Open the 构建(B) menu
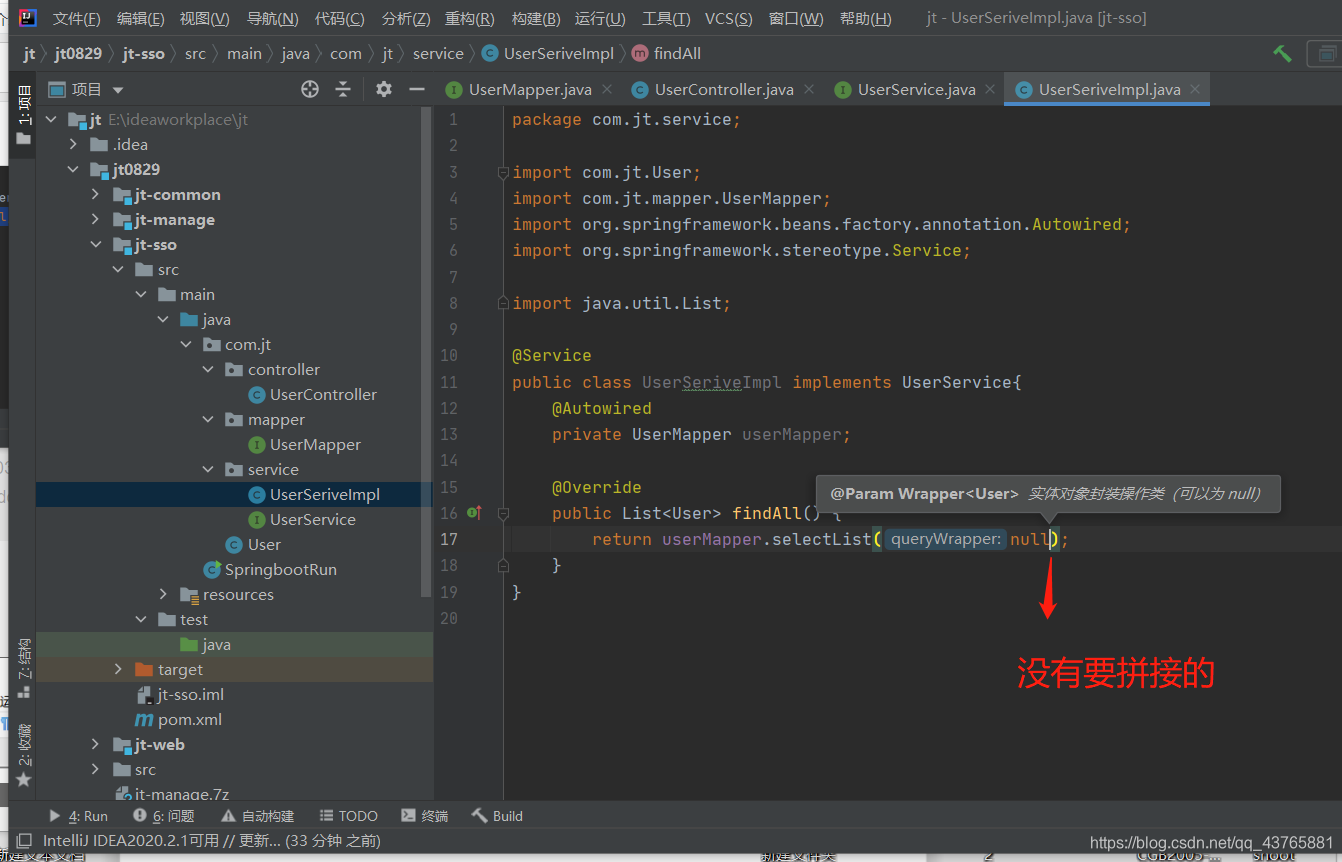 (x=536, y=19)
